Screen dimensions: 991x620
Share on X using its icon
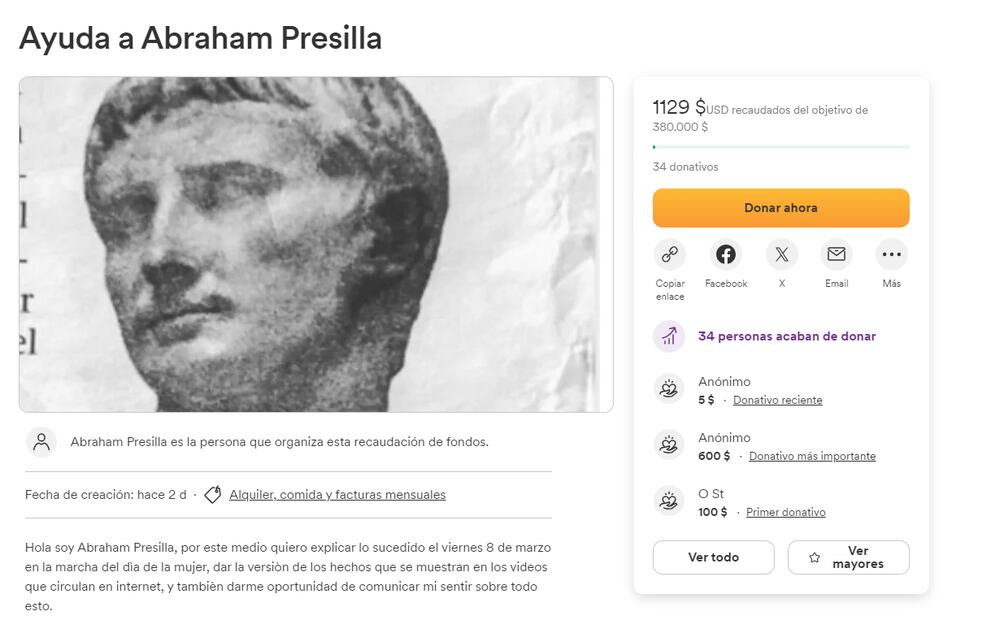point(781,254)
